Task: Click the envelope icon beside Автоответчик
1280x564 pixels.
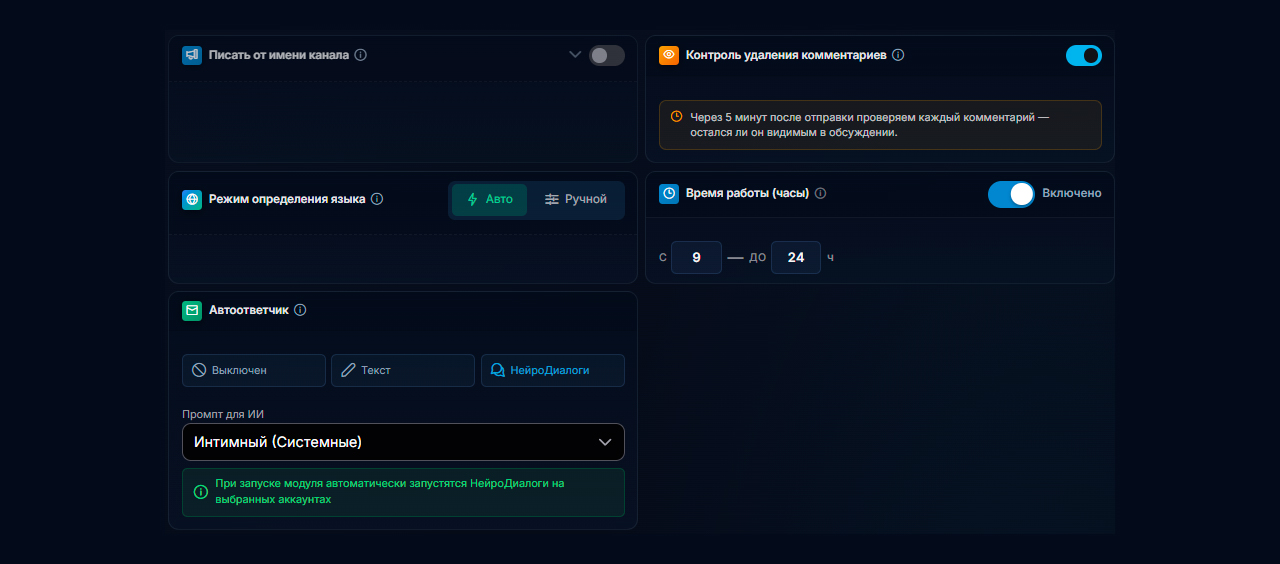Action: click(192, 310)
